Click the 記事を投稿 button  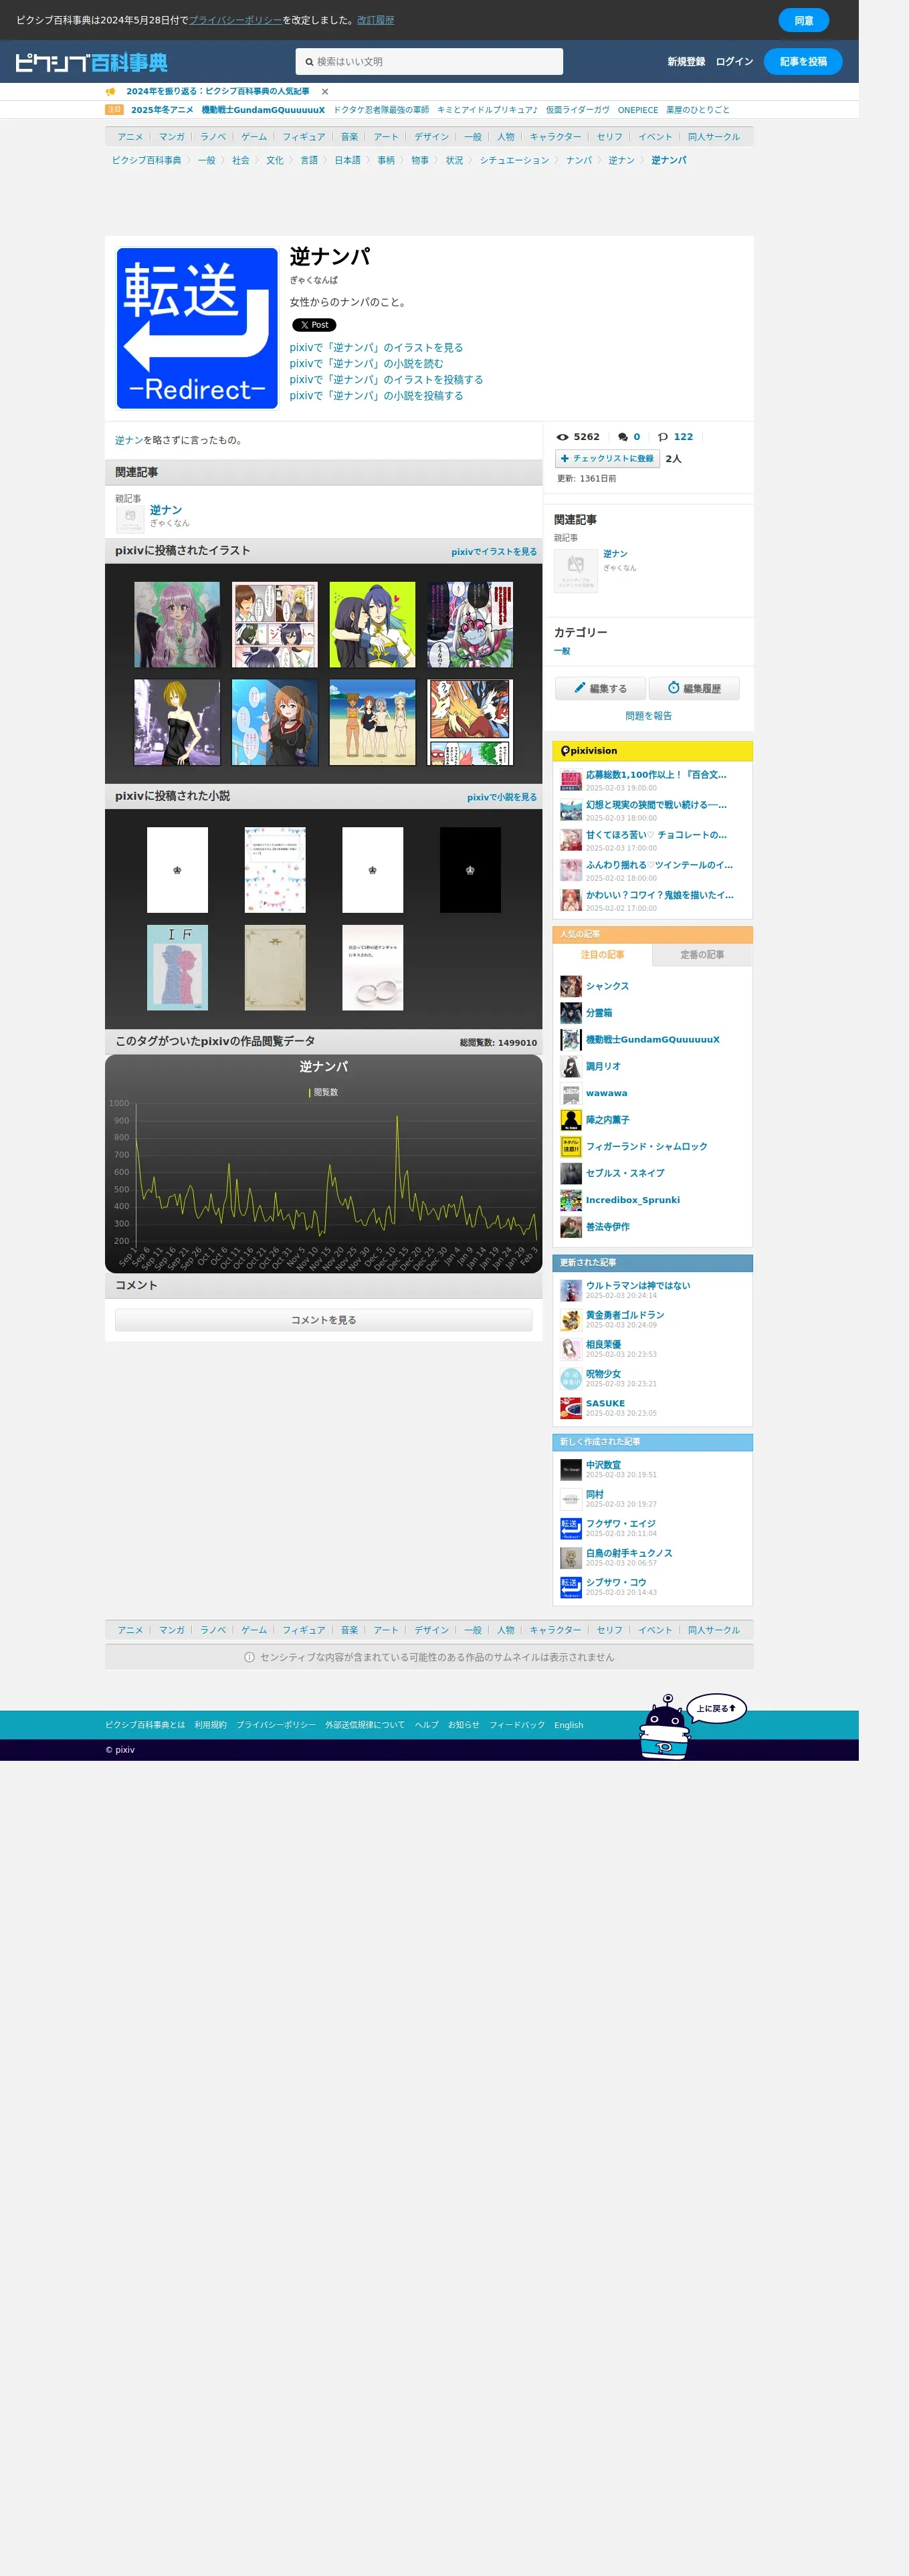803,62
